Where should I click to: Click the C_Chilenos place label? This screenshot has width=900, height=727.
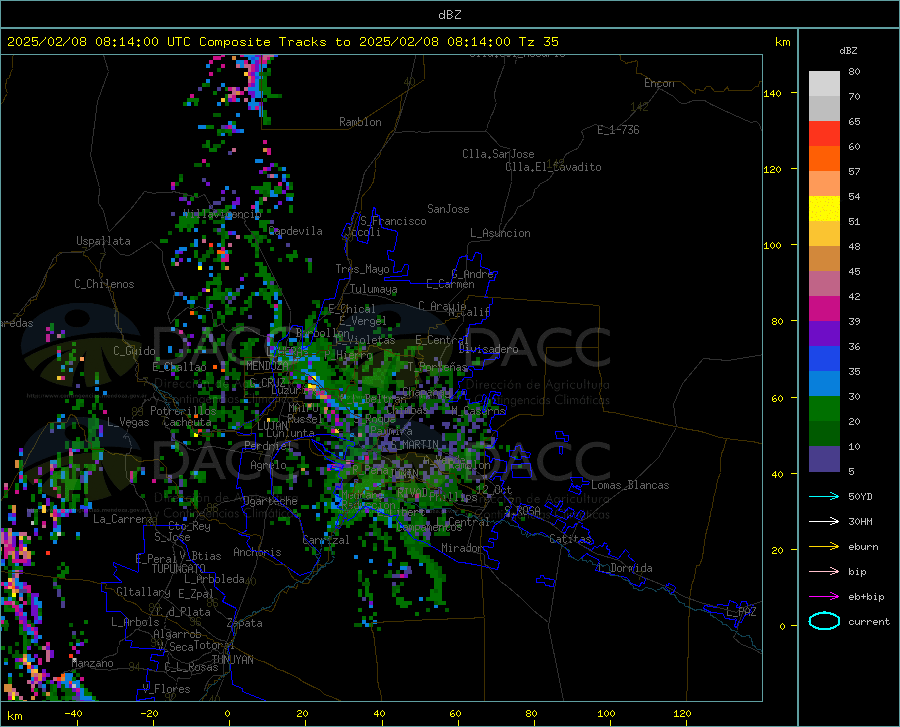click(104, 284)
